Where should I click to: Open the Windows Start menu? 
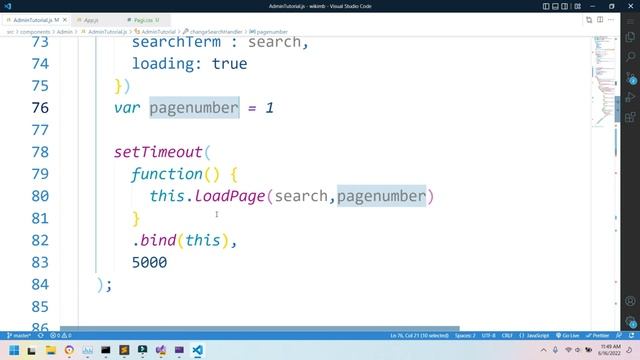pos(14,350)
